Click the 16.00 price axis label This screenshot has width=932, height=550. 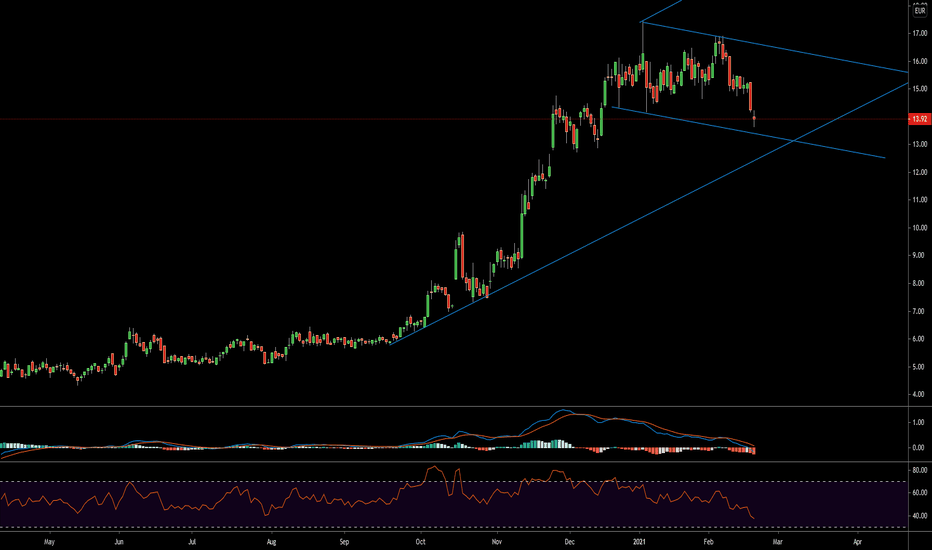(x=920, y=61)
